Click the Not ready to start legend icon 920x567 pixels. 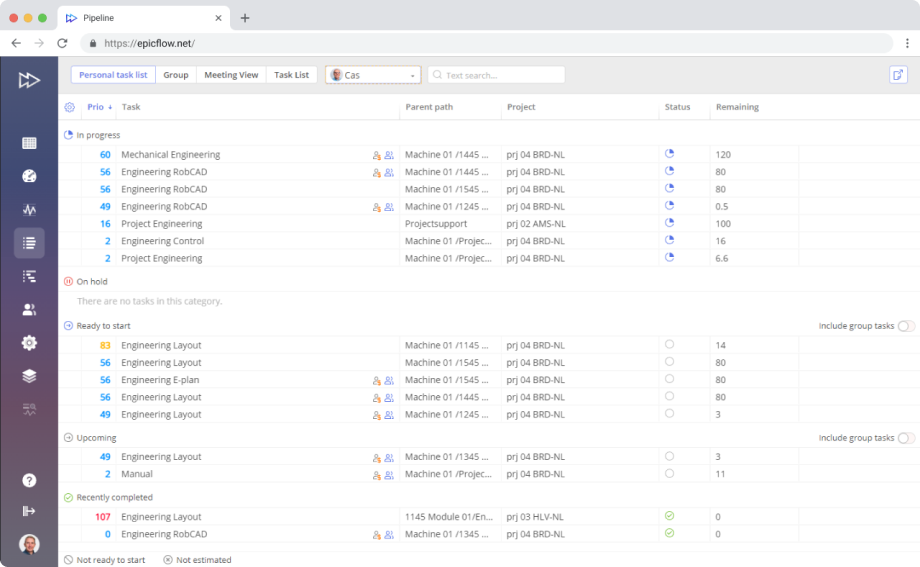point(68,560)
